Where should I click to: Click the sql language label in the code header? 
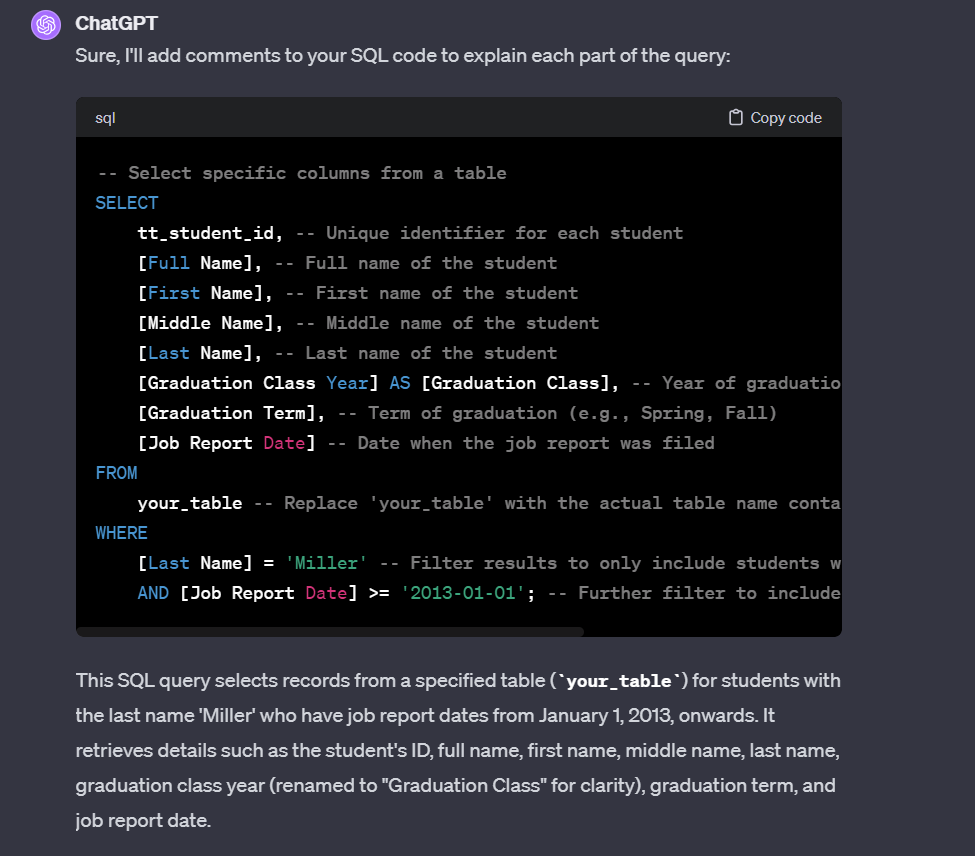tap(105, 118)
